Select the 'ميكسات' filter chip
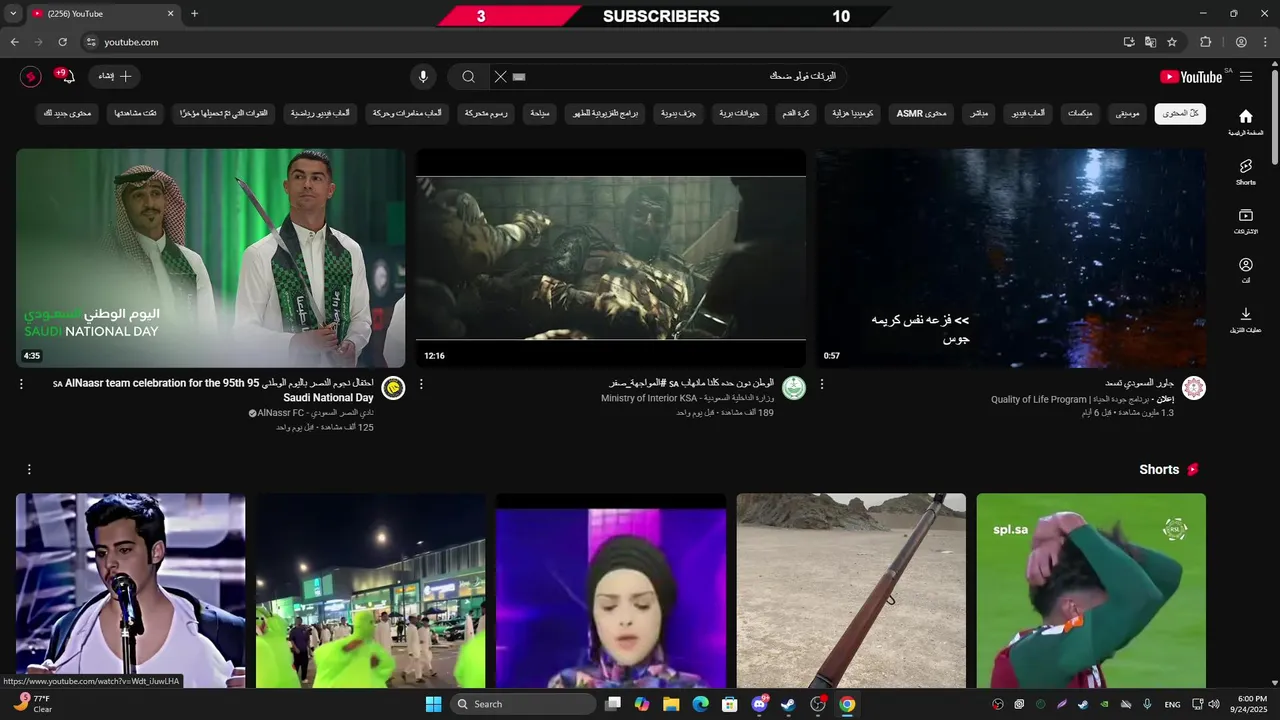Viewport: 1280px width, 720px height. tap(1080, 114)
